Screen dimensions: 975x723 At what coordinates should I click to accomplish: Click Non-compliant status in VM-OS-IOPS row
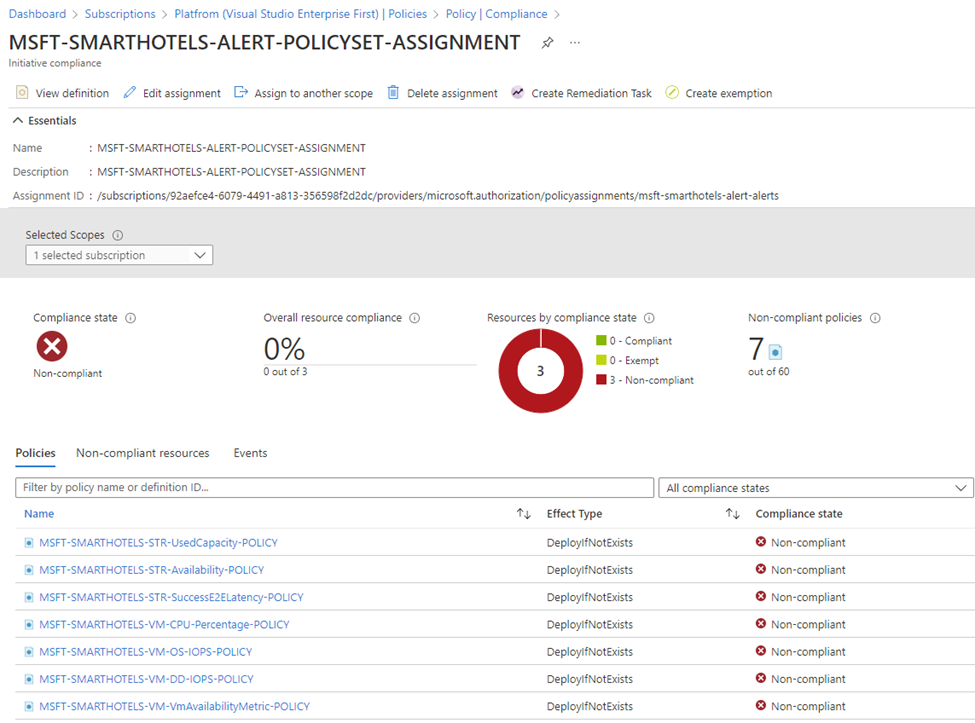(x=800, y=652)
